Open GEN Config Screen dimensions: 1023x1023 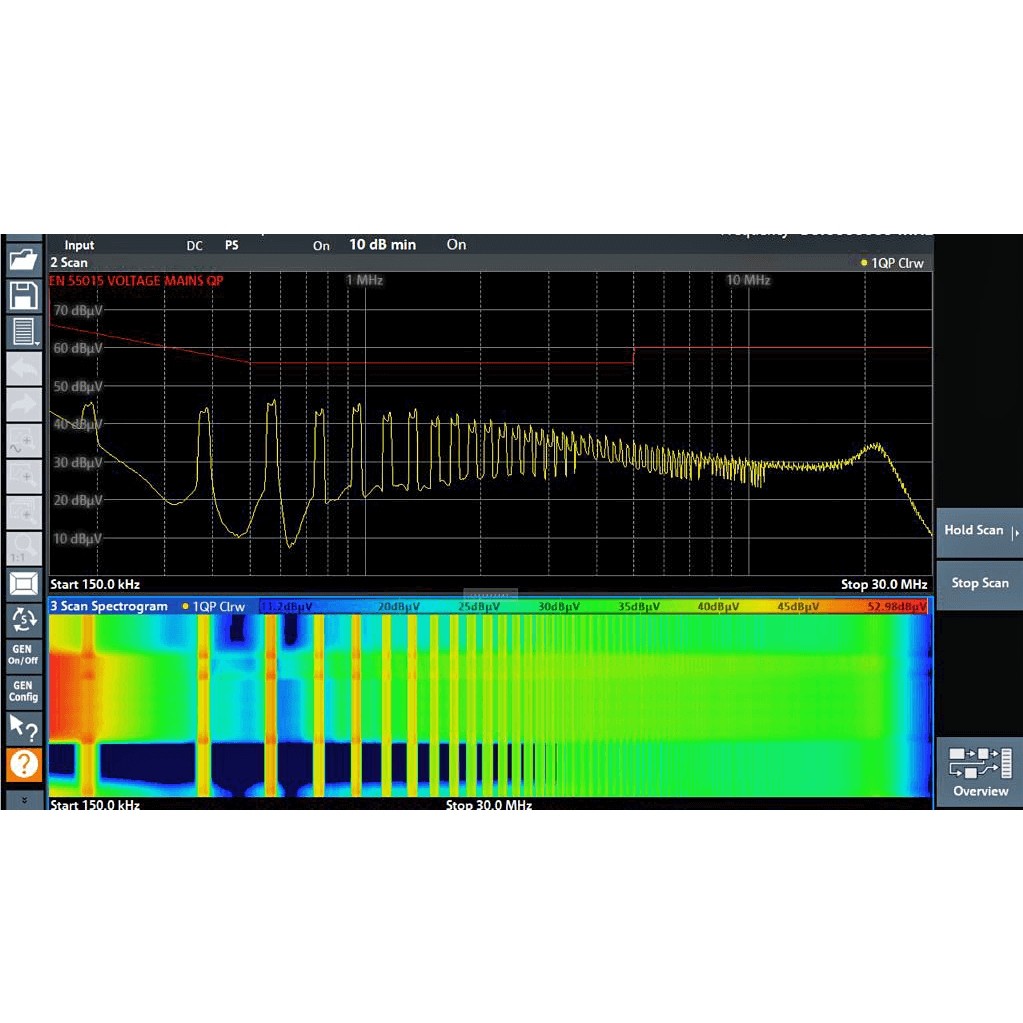pyautogui.click(x=23, y=691)
